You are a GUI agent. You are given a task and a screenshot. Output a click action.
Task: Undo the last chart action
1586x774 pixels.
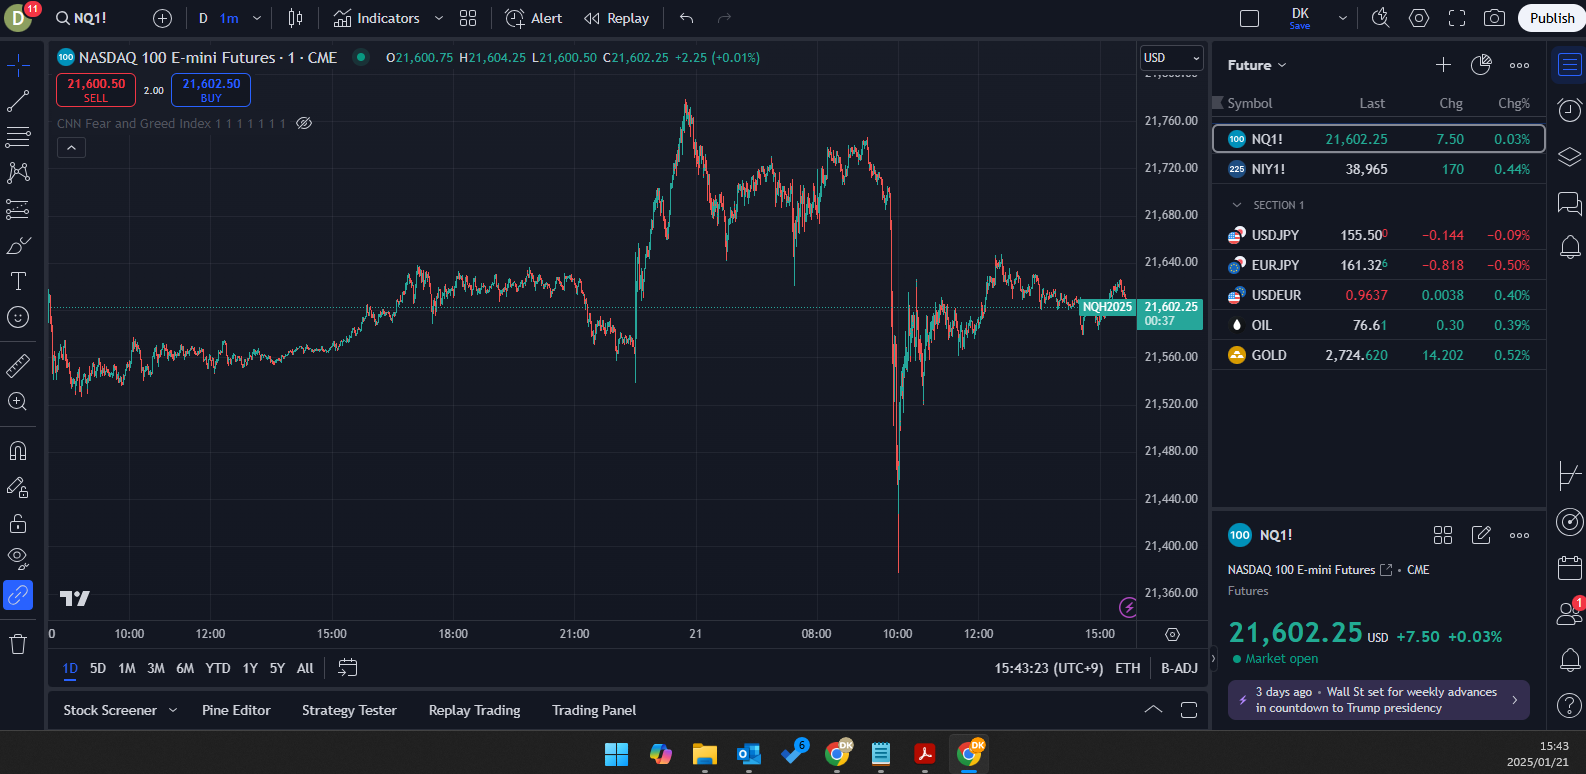(686, 18)
